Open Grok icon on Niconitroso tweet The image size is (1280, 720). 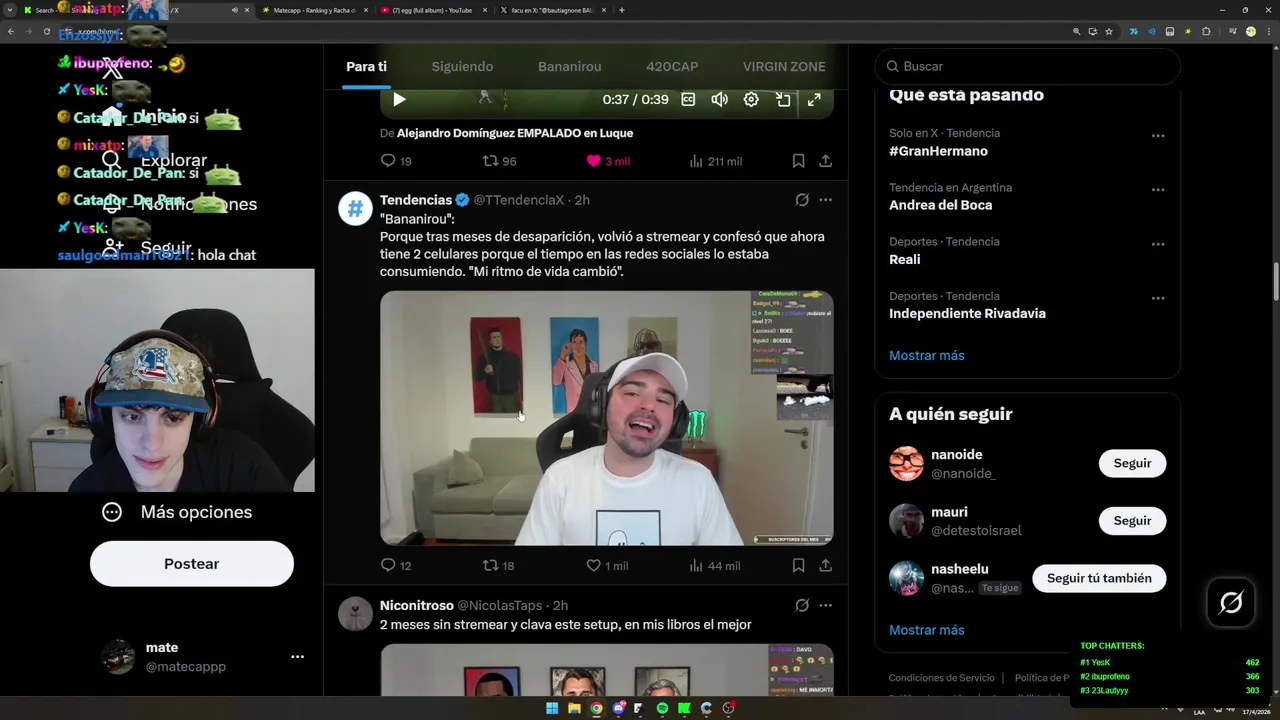coord(802,605)
